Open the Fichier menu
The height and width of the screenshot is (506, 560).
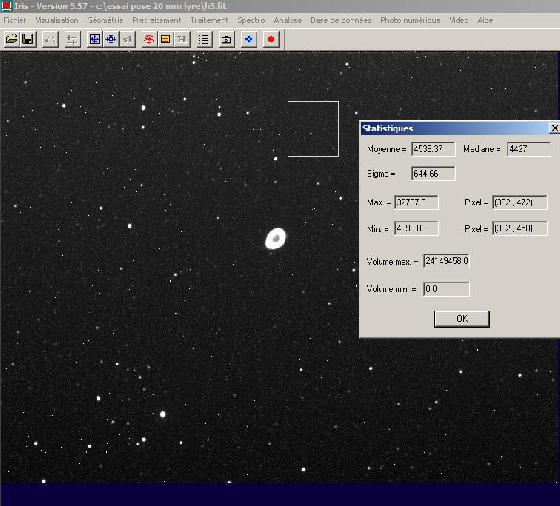(15, 20)
